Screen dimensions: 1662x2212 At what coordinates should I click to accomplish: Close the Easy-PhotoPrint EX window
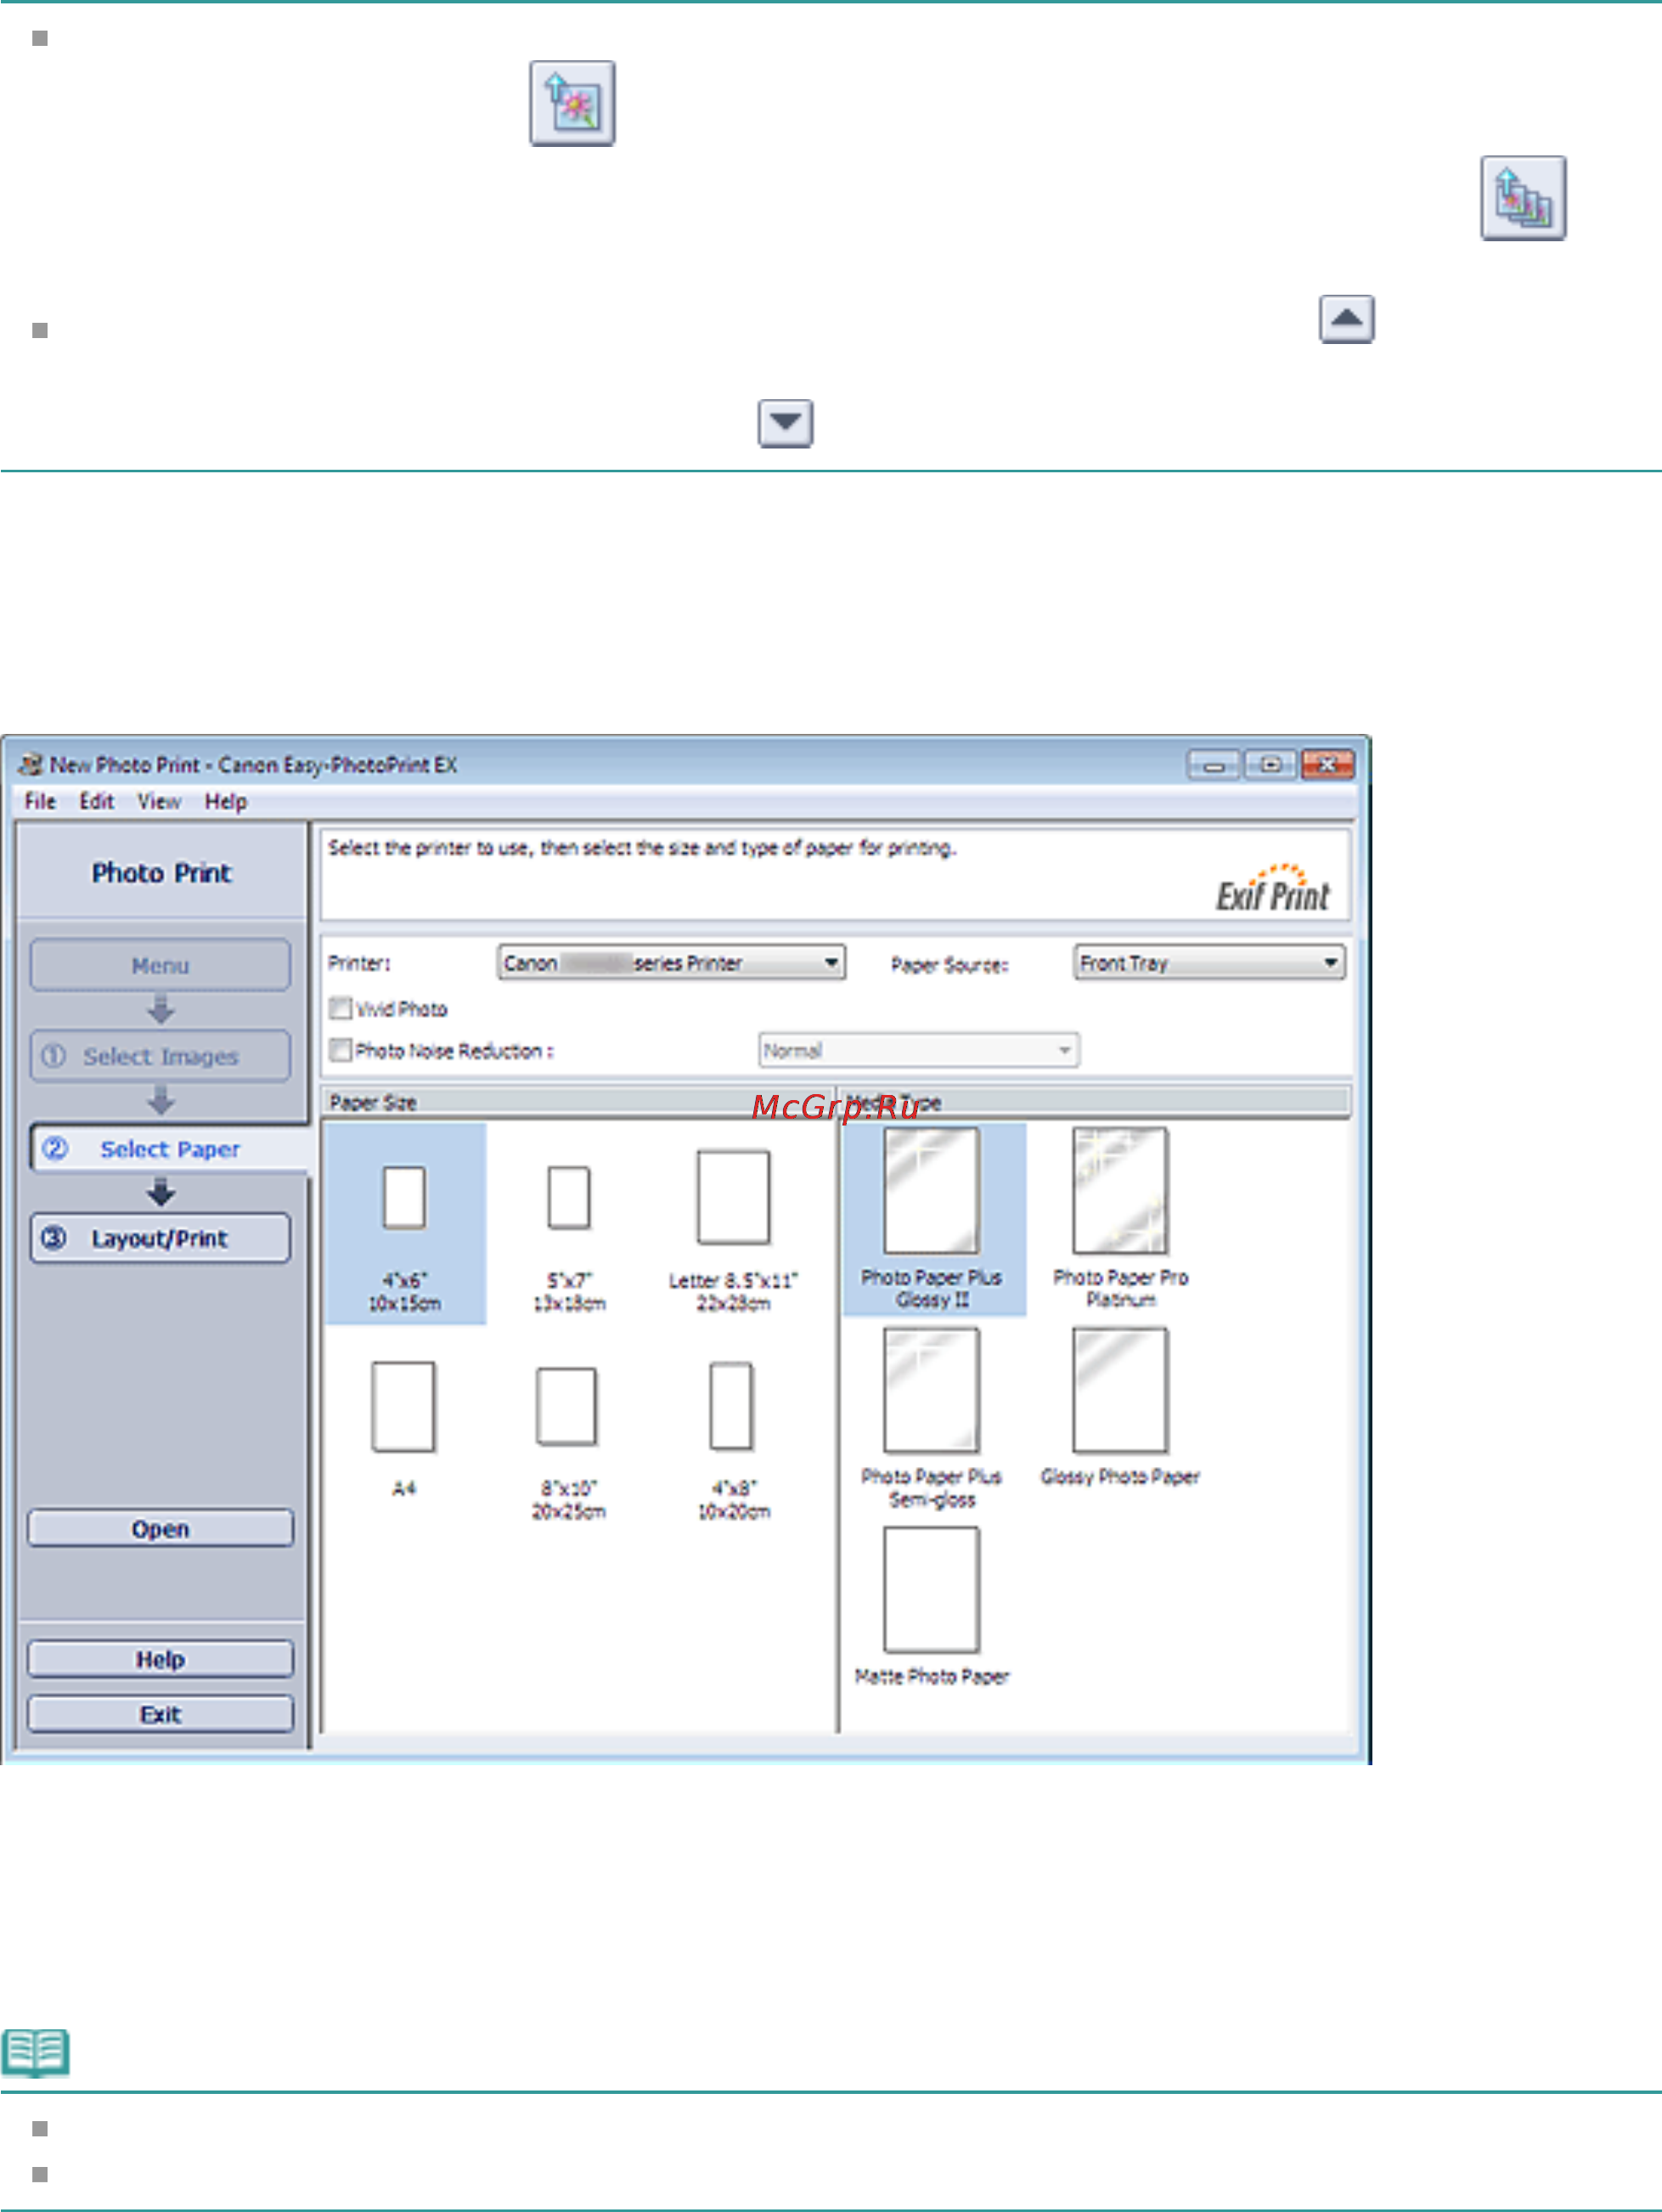coord(1327,765)
